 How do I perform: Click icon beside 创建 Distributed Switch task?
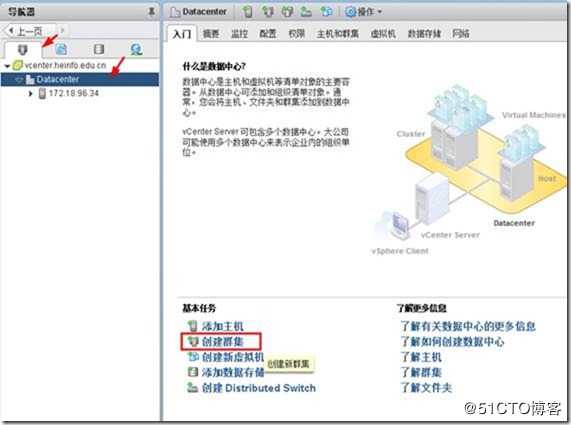tap(193, 387)
